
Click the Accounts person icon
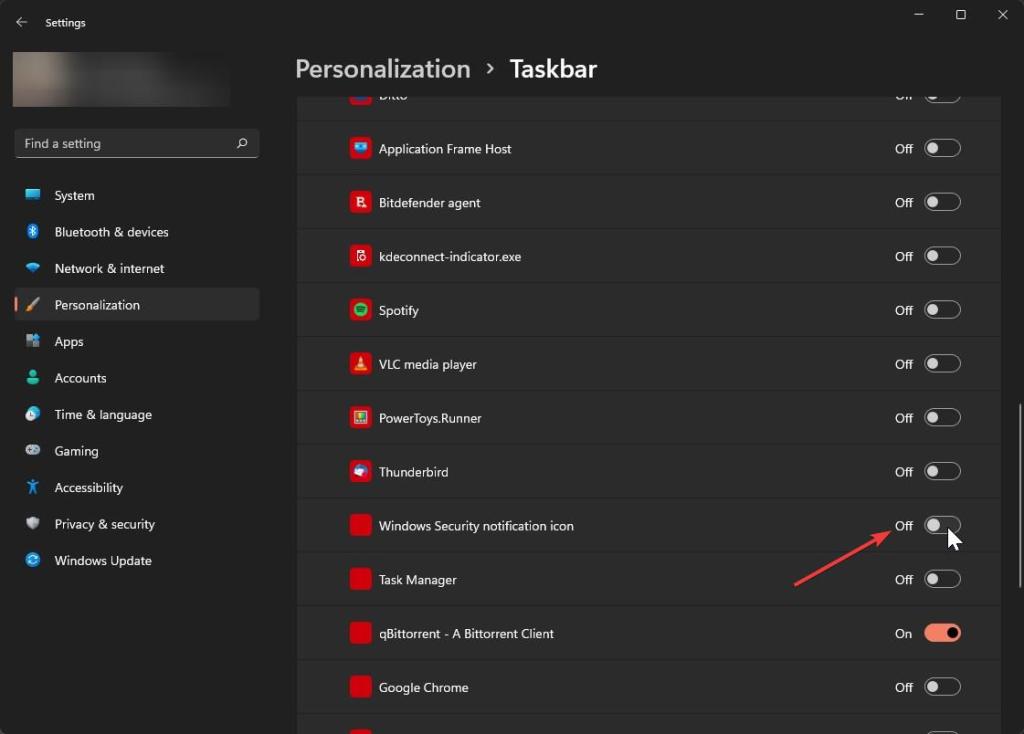tap(33, 377)
